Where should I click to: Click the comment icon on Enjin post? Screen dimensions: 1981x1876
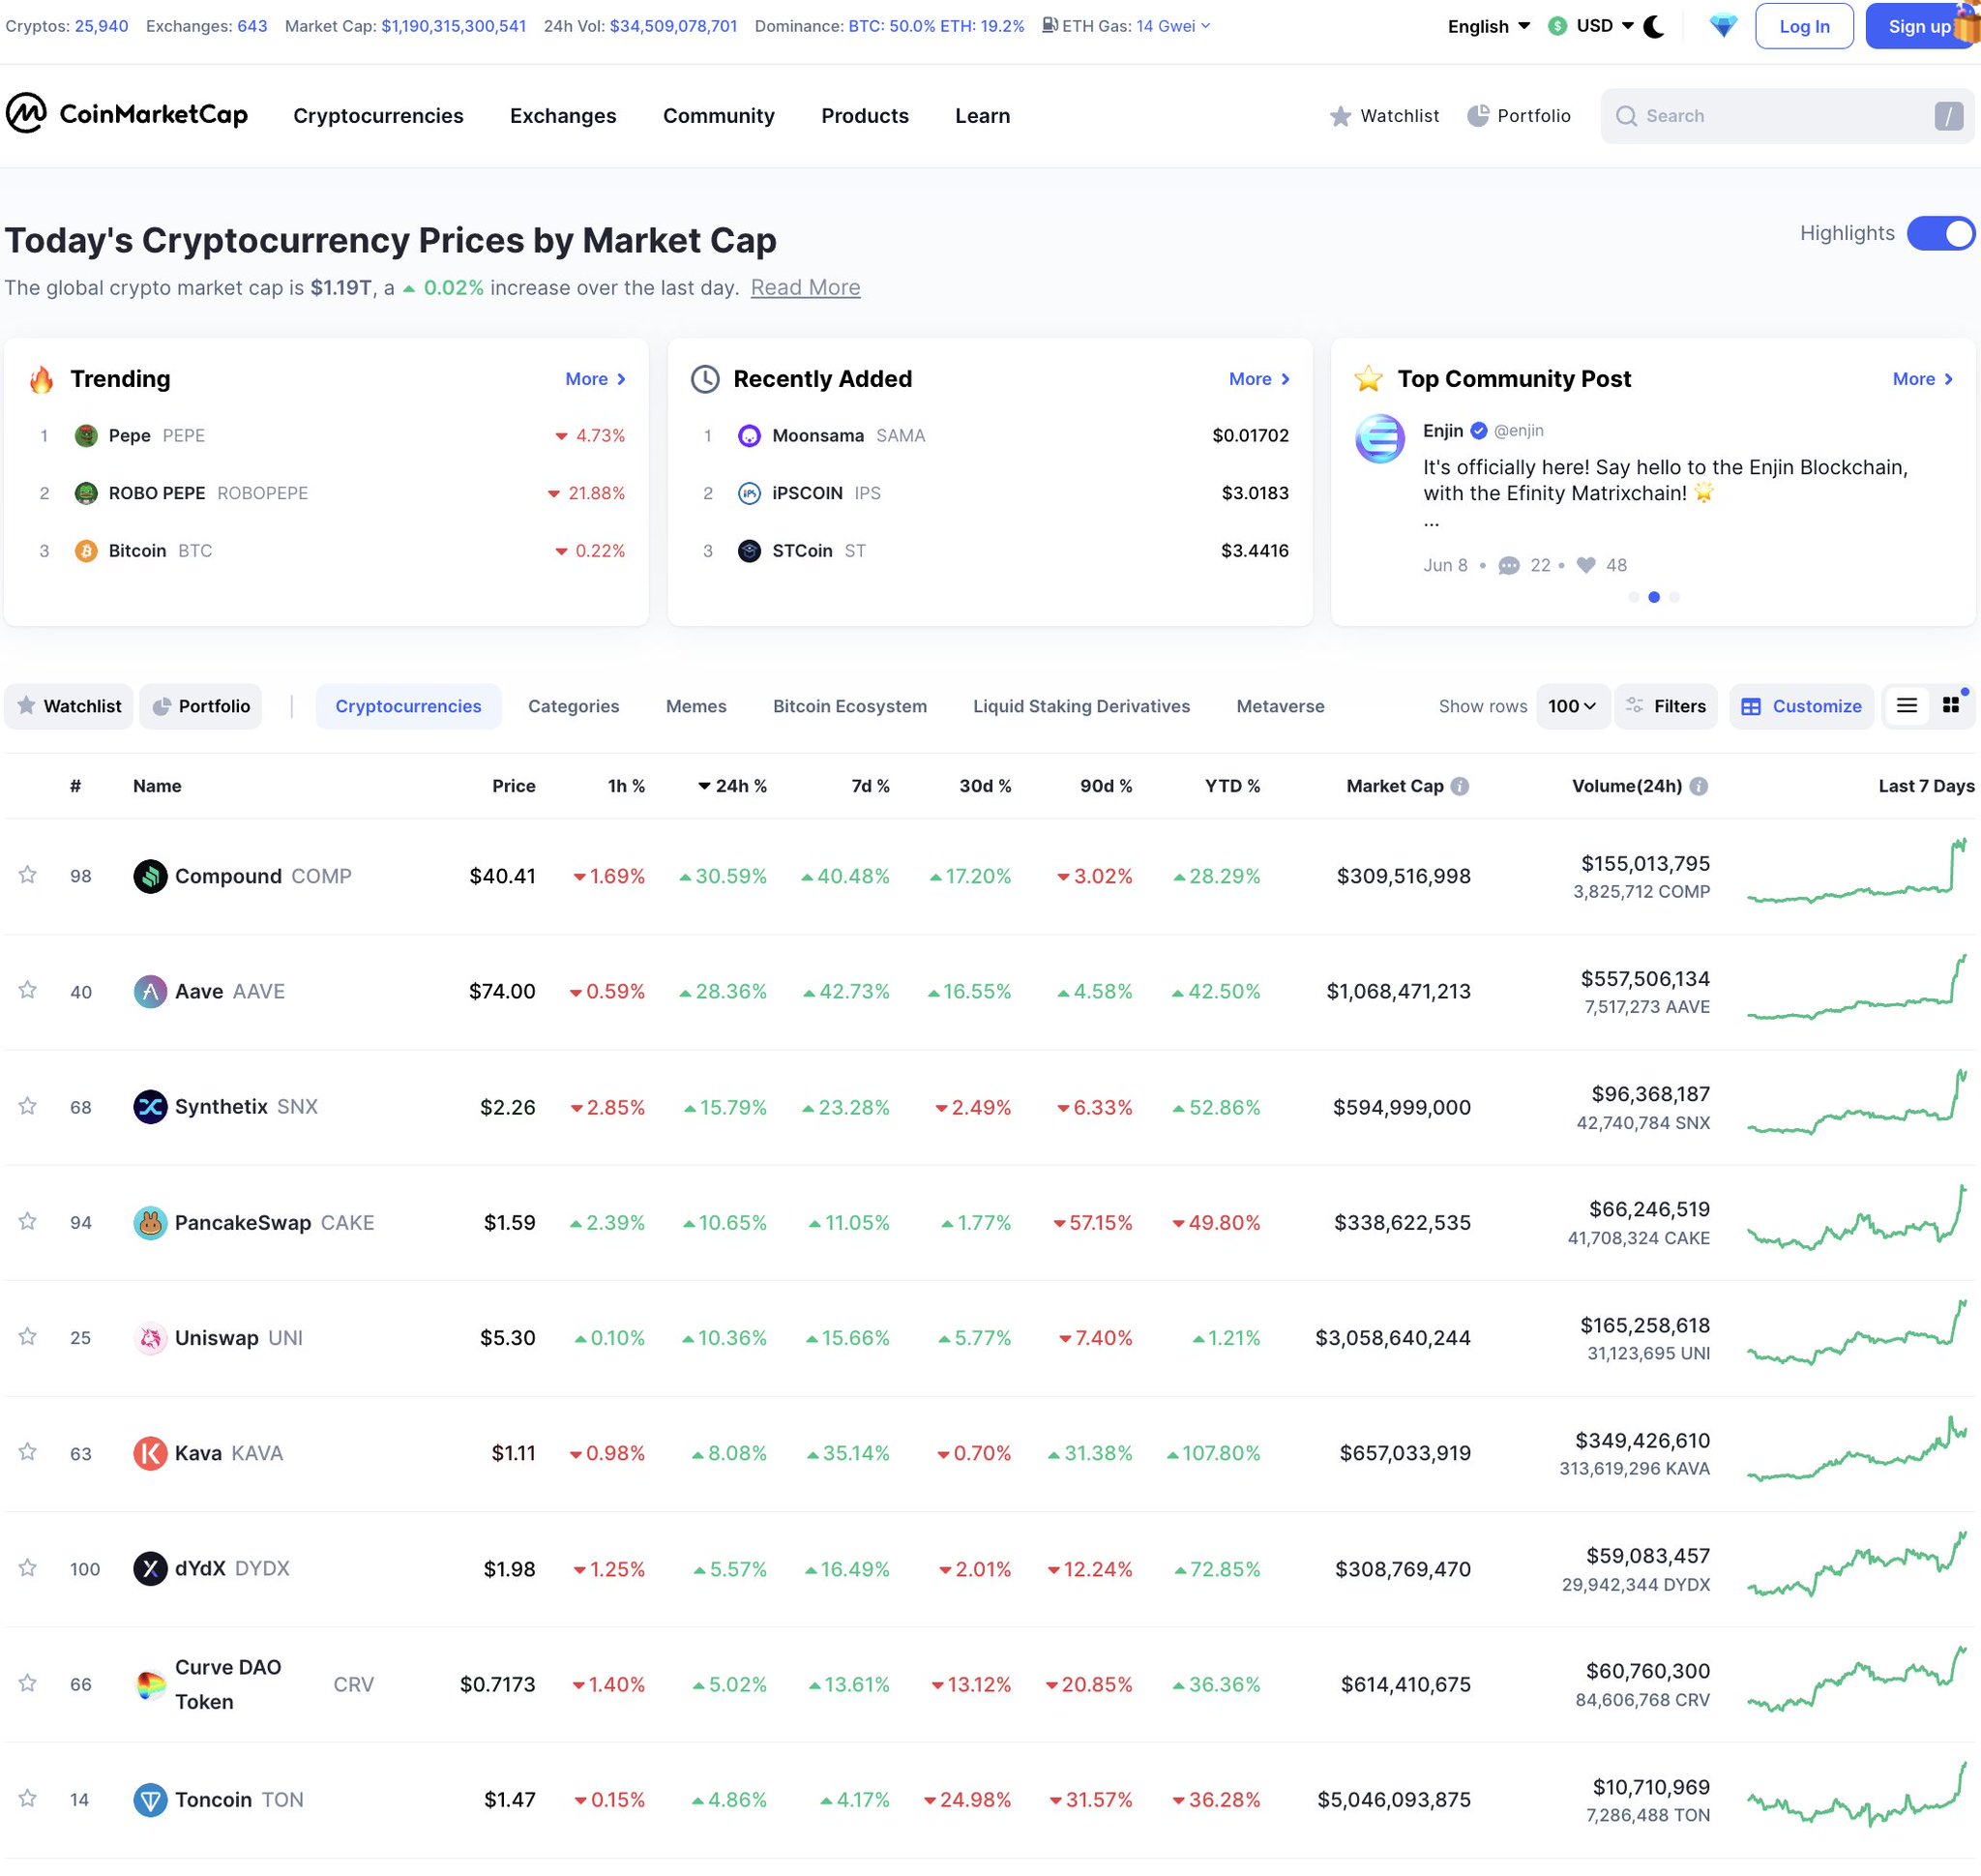[x=1509, y=566]
